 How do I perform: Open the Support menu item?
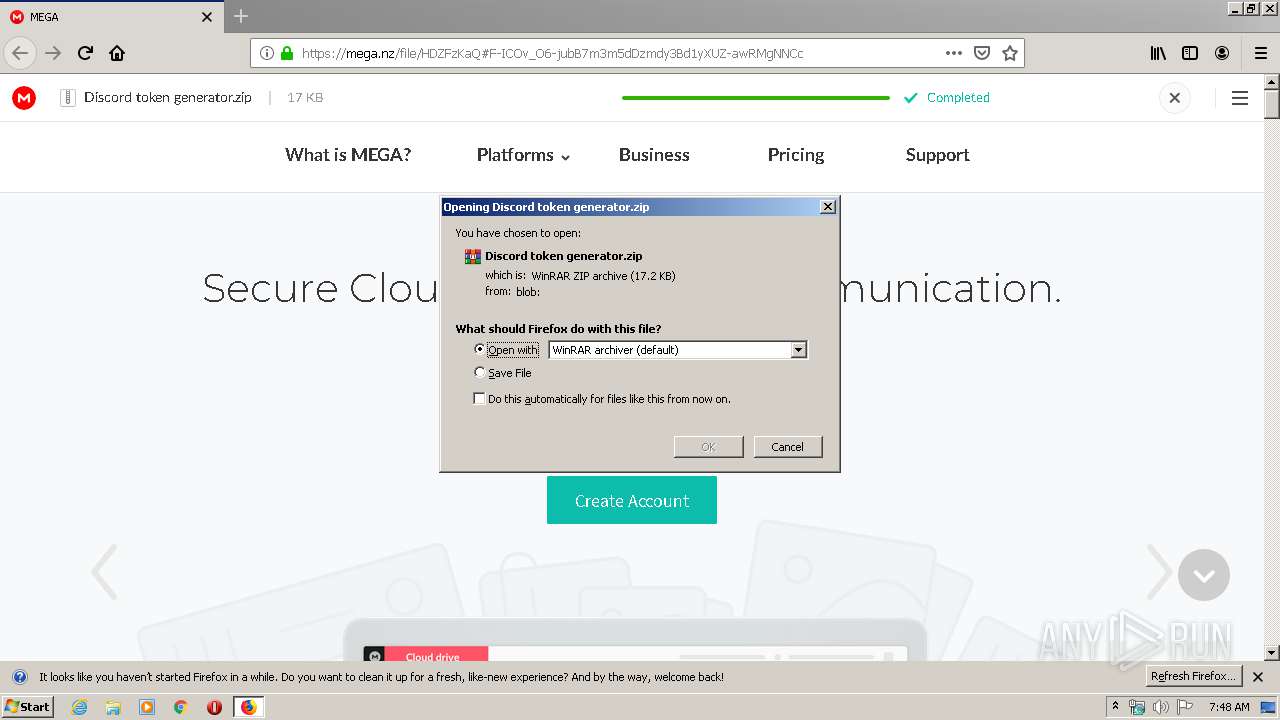[937, 155]
